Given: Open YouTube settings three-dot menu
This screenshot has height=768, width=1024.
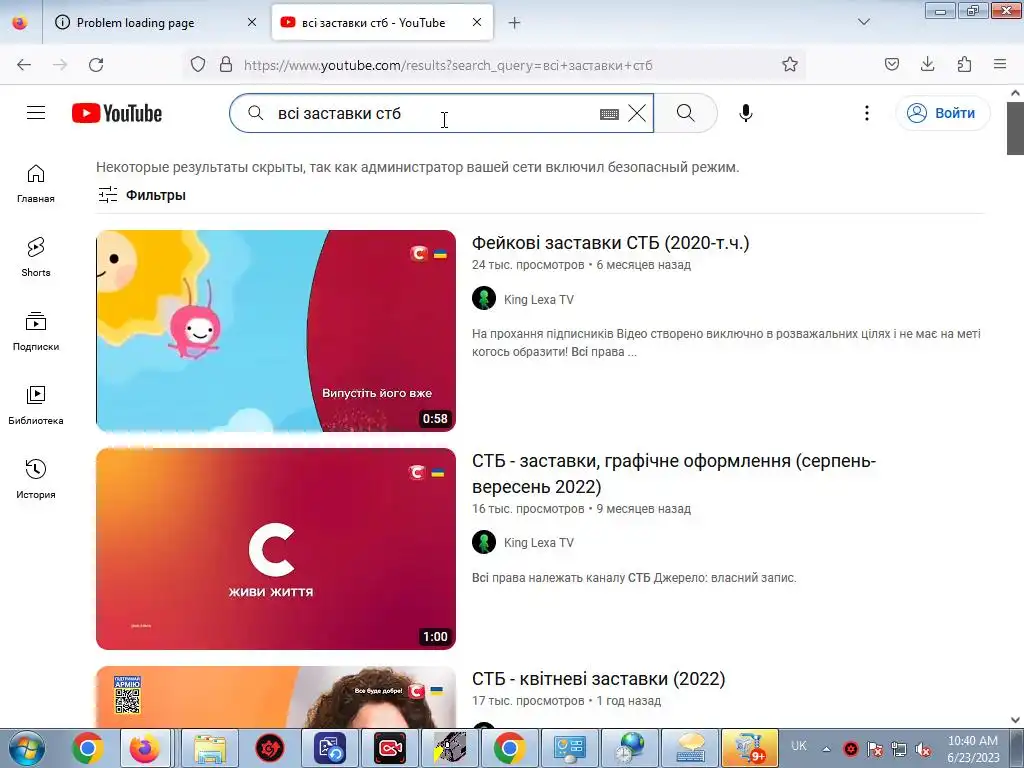Looking at the screenshot, I should 867,113.
